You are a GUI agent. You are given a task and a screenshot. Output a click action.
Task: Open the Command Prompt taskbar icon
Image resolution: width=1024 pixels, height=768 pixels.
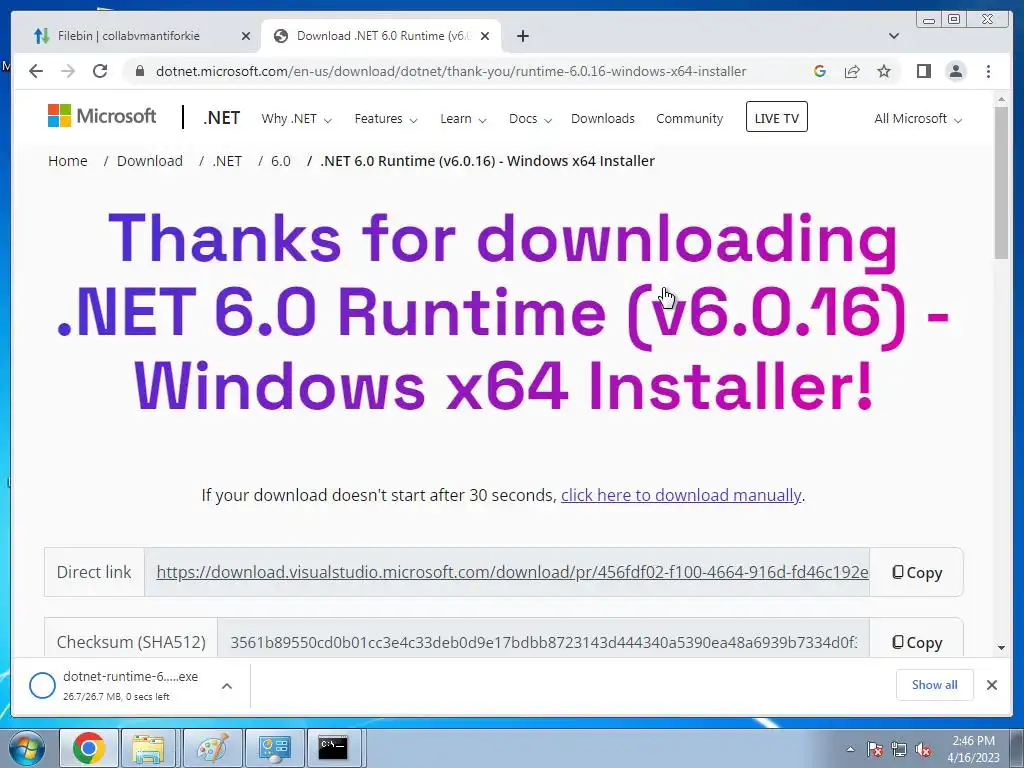(333, 748)
